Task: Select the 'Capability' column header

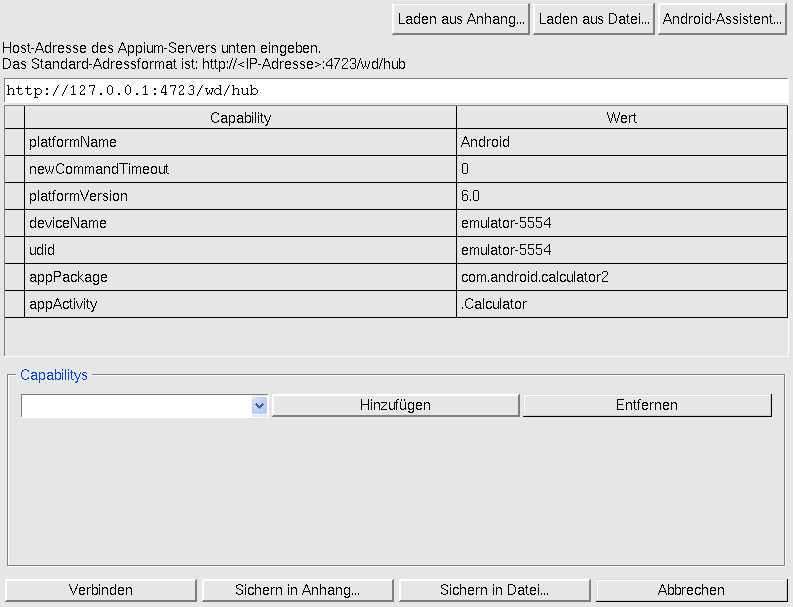Action: pos(240,118)
